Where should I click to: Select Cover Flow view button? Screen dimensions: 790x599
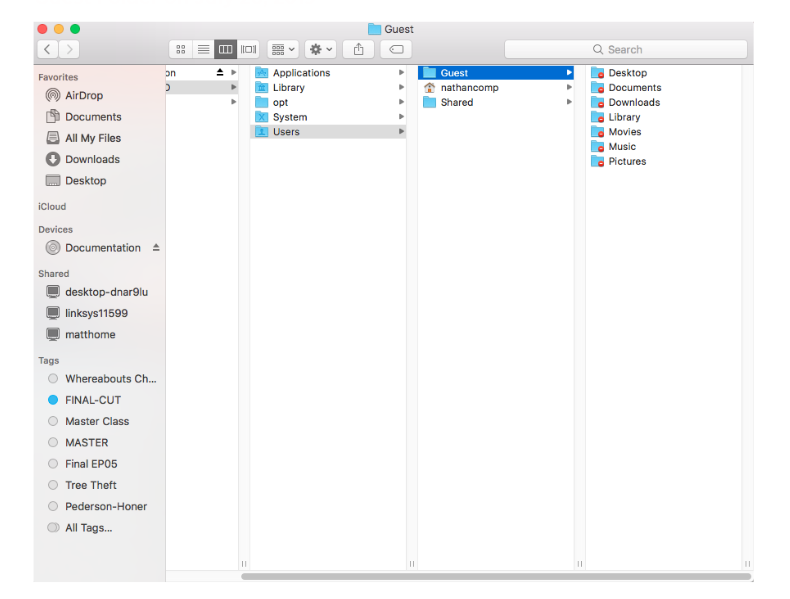249,49
